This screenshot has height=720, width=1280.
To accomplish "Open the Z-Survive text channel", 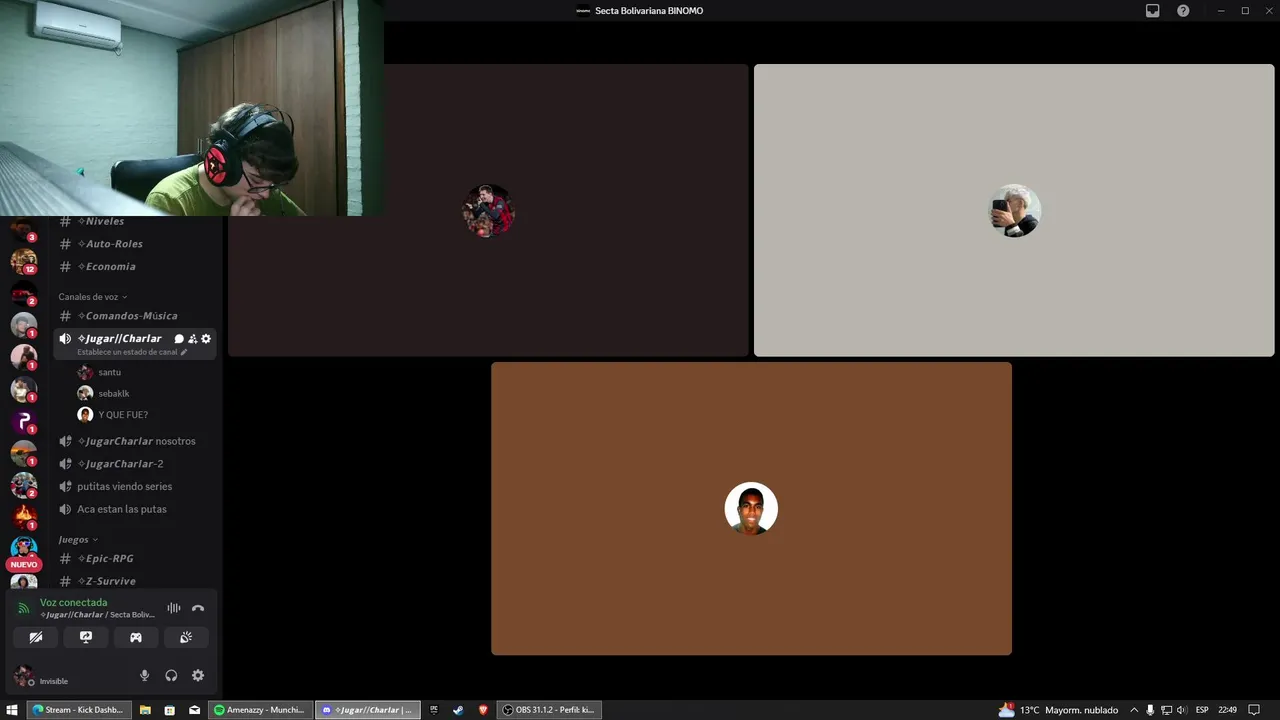I will click(133, 581).
